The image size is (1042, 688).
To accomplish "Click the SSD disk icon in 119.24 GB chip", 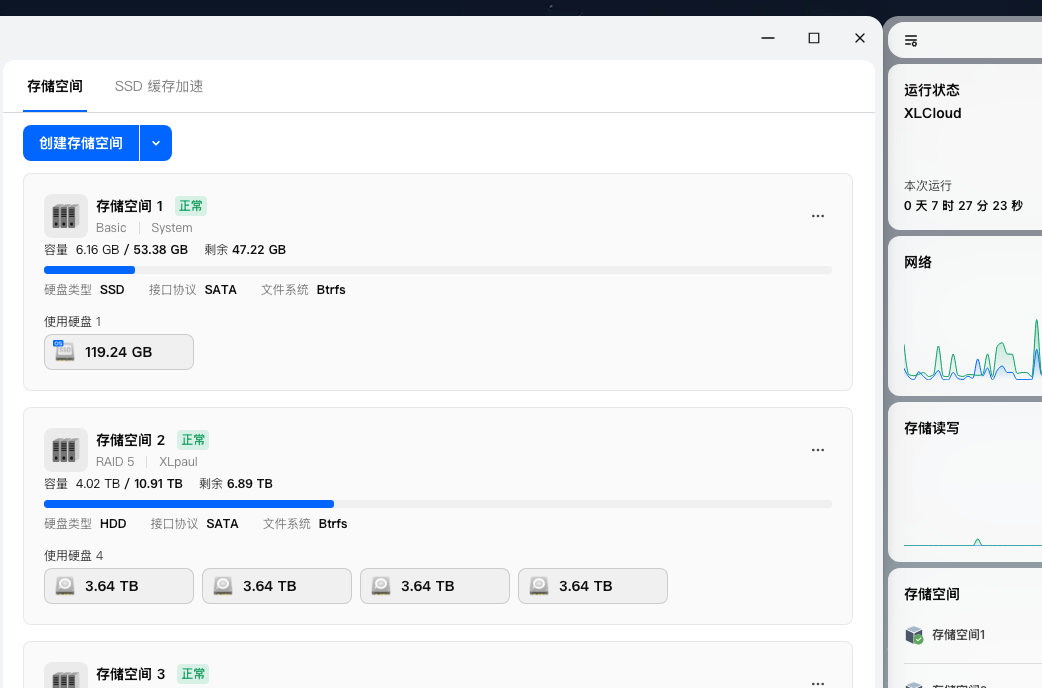I will point(64,351).
